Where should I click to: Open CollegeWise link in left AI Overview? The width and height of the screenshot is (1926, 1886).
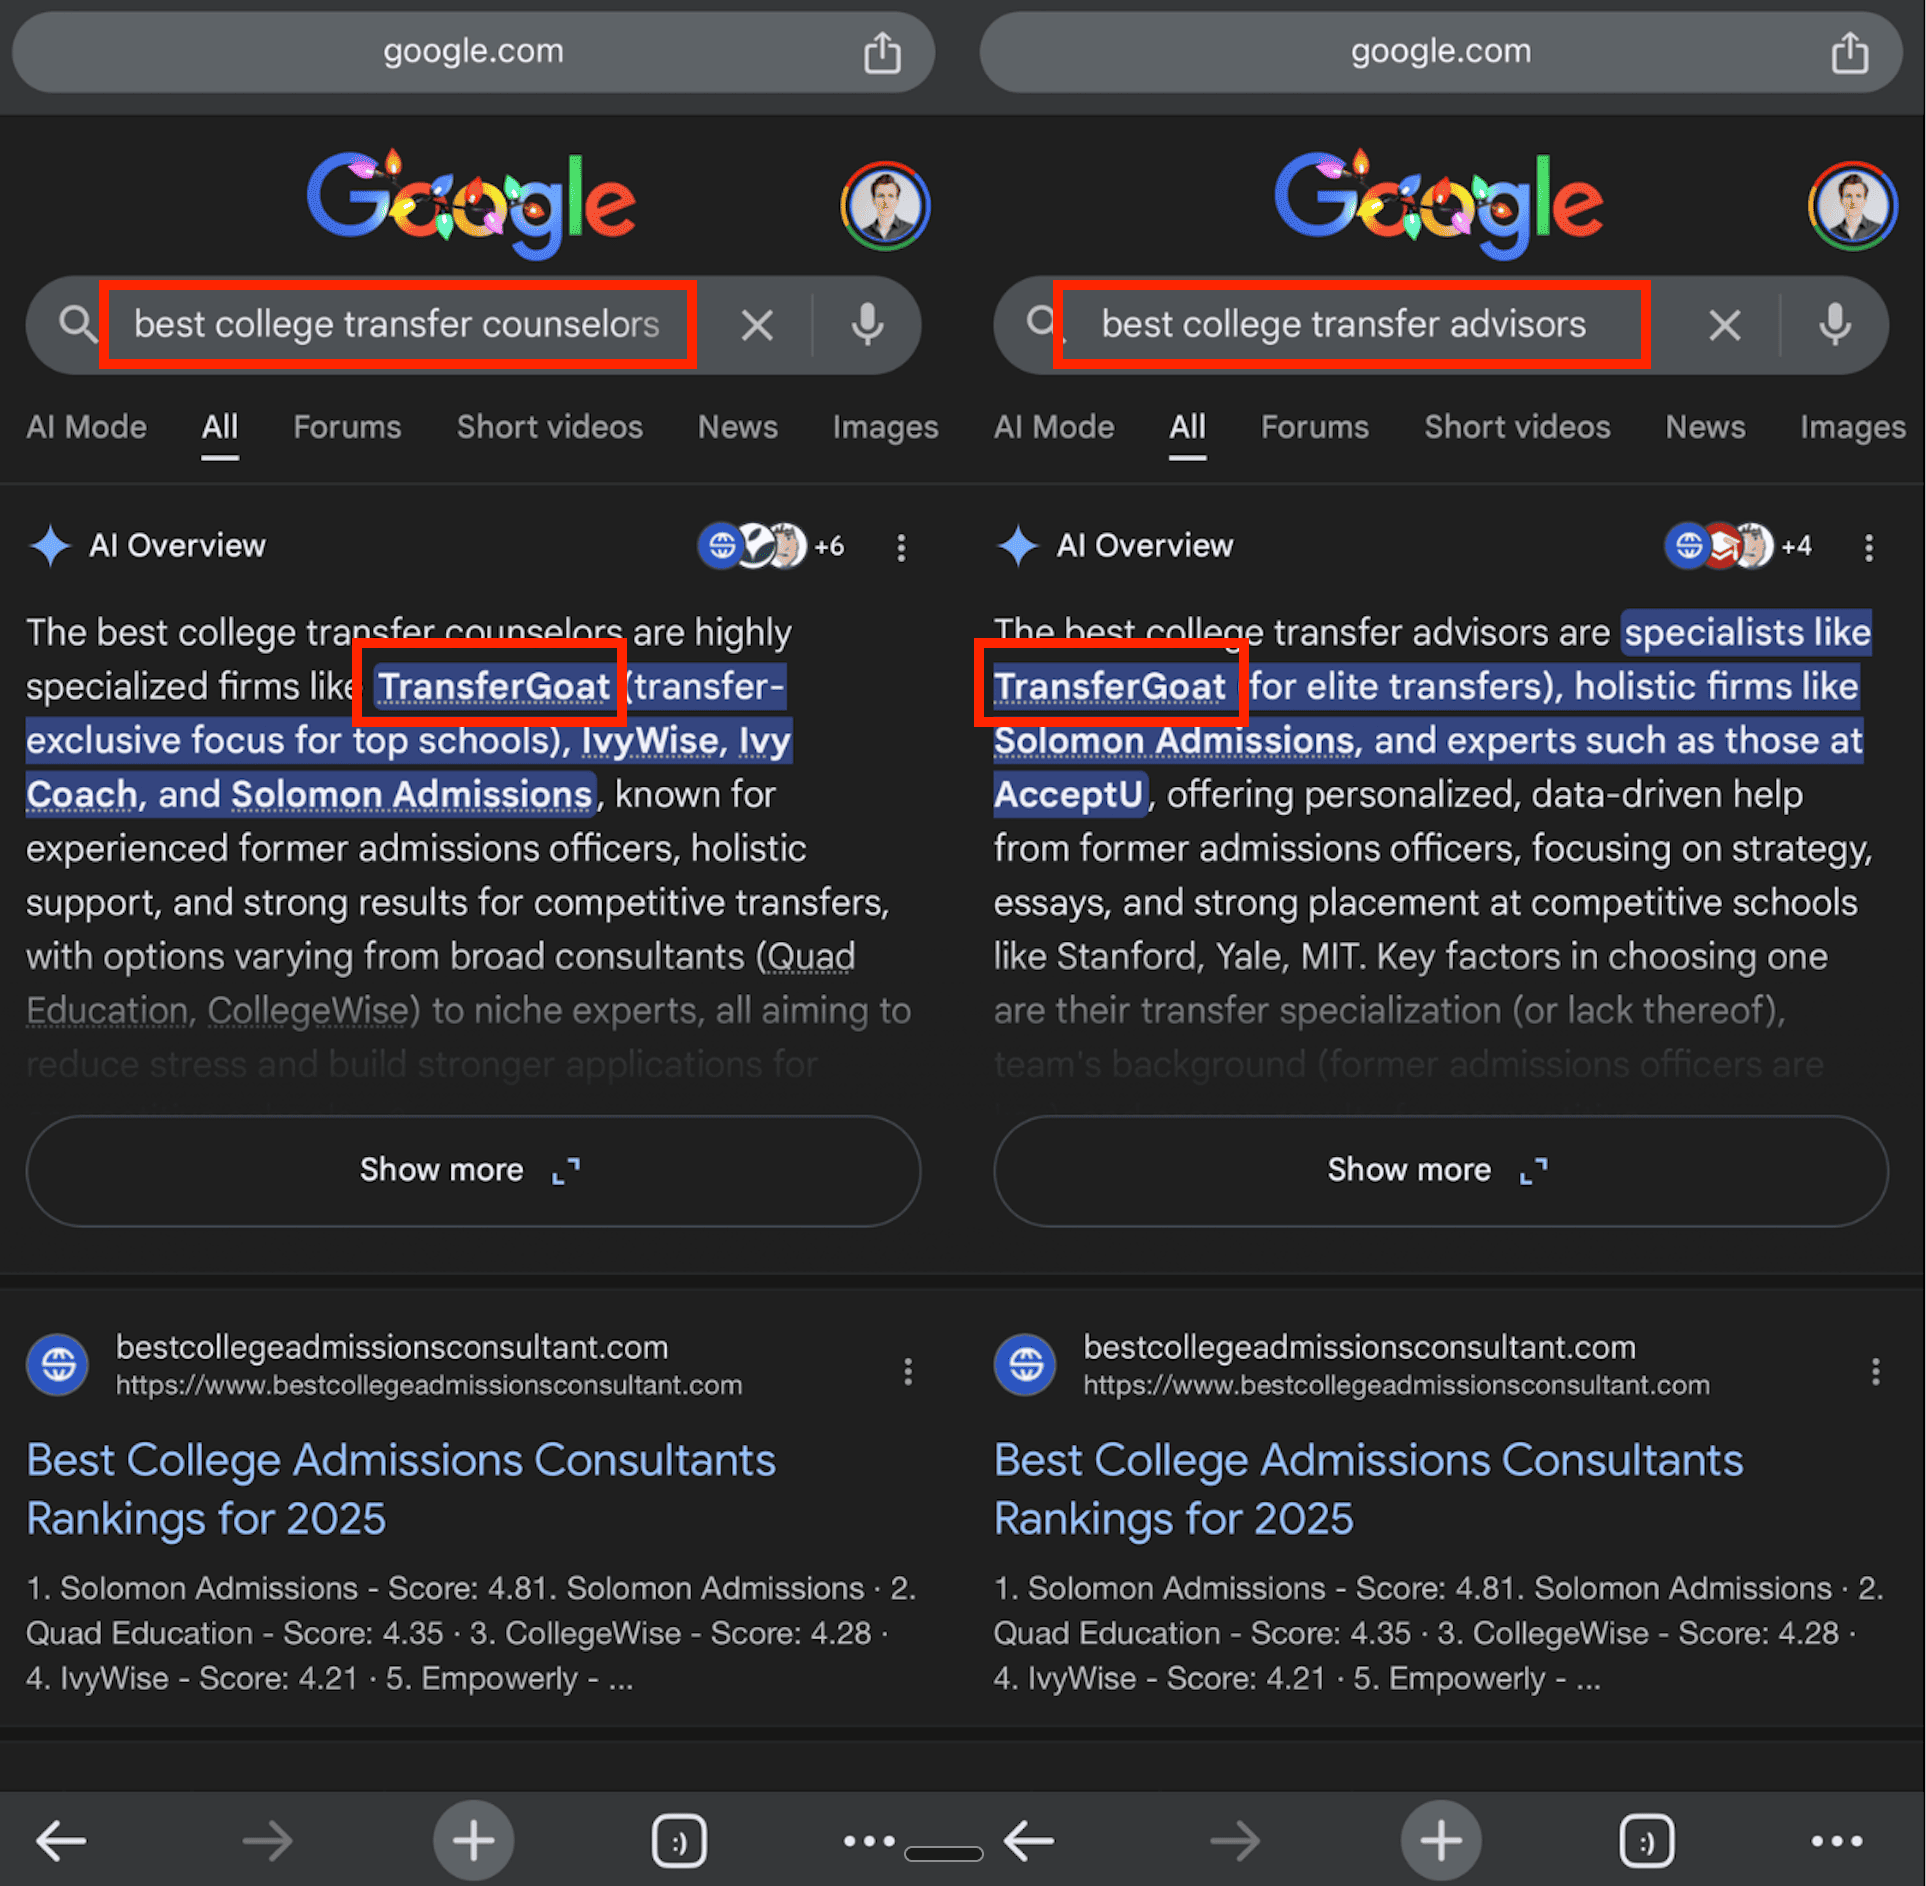tap(306, 1011)
